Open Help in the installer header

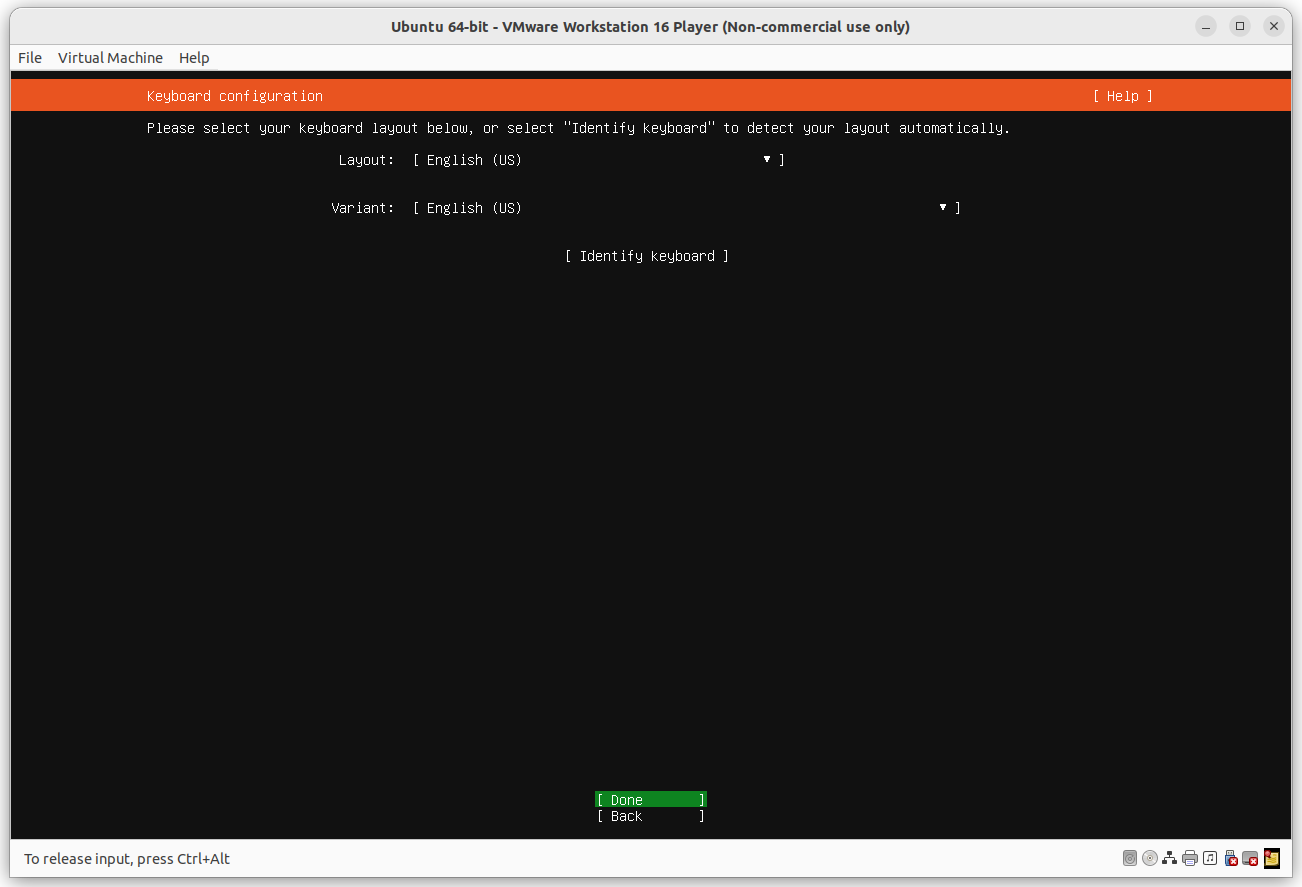1122,95
